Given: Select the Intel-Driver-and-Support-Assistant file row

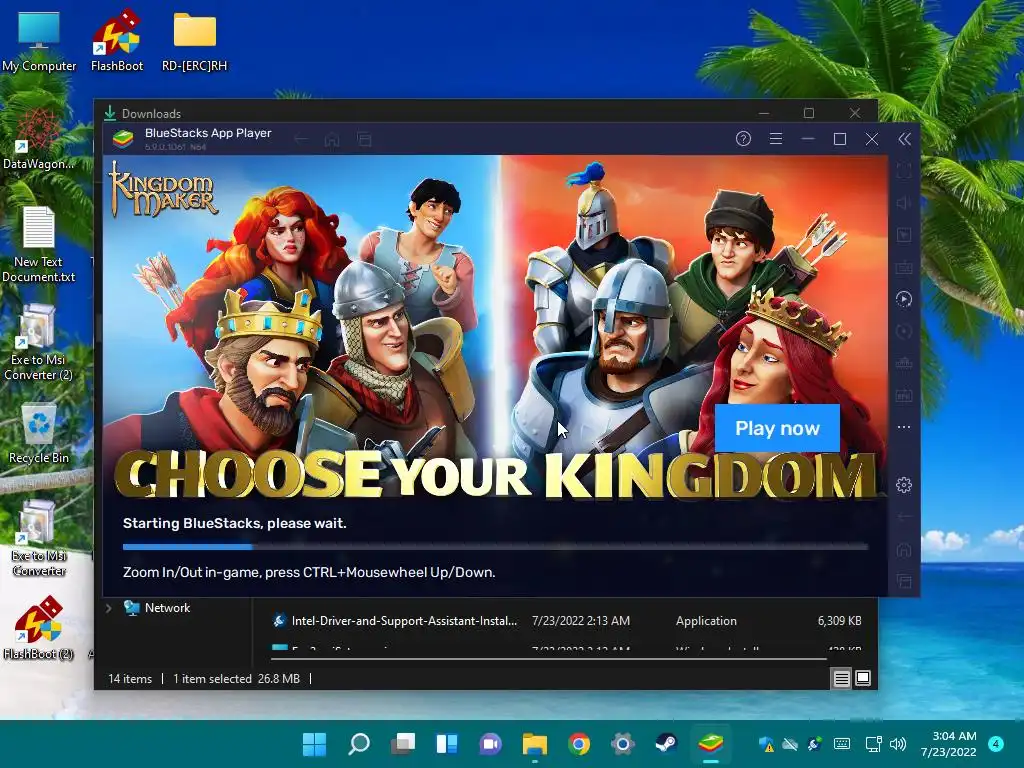Looking at the screenshot, I should tap(566, 621).
